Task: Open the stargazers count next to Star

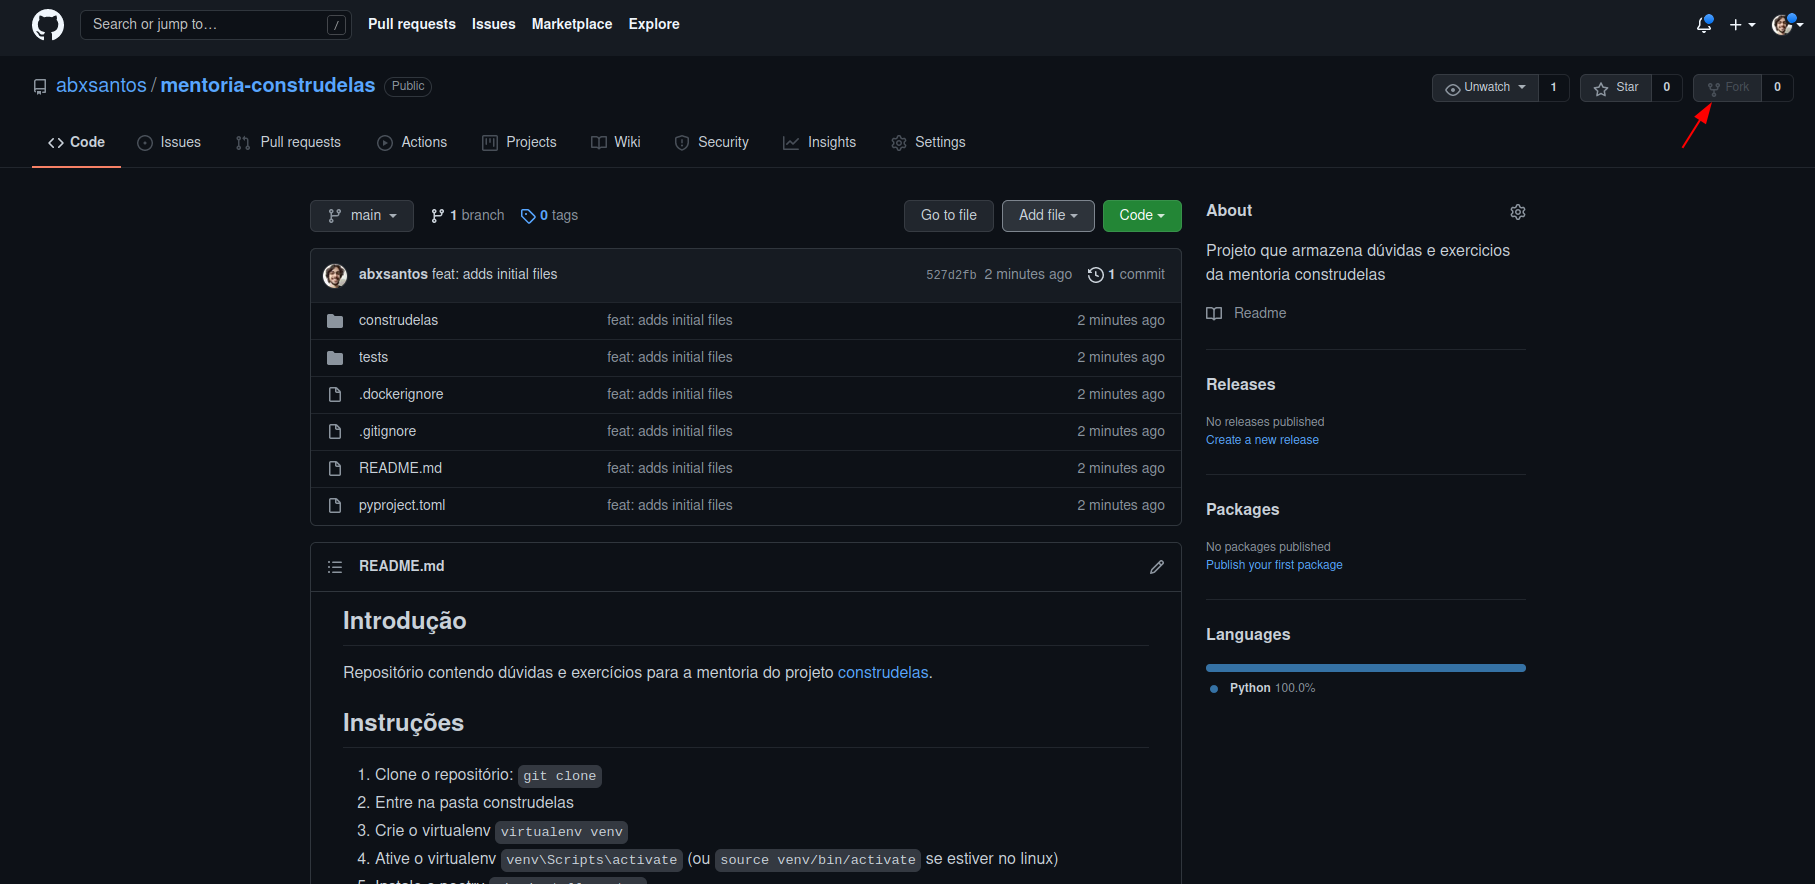Action: [x=1666, y=87]
